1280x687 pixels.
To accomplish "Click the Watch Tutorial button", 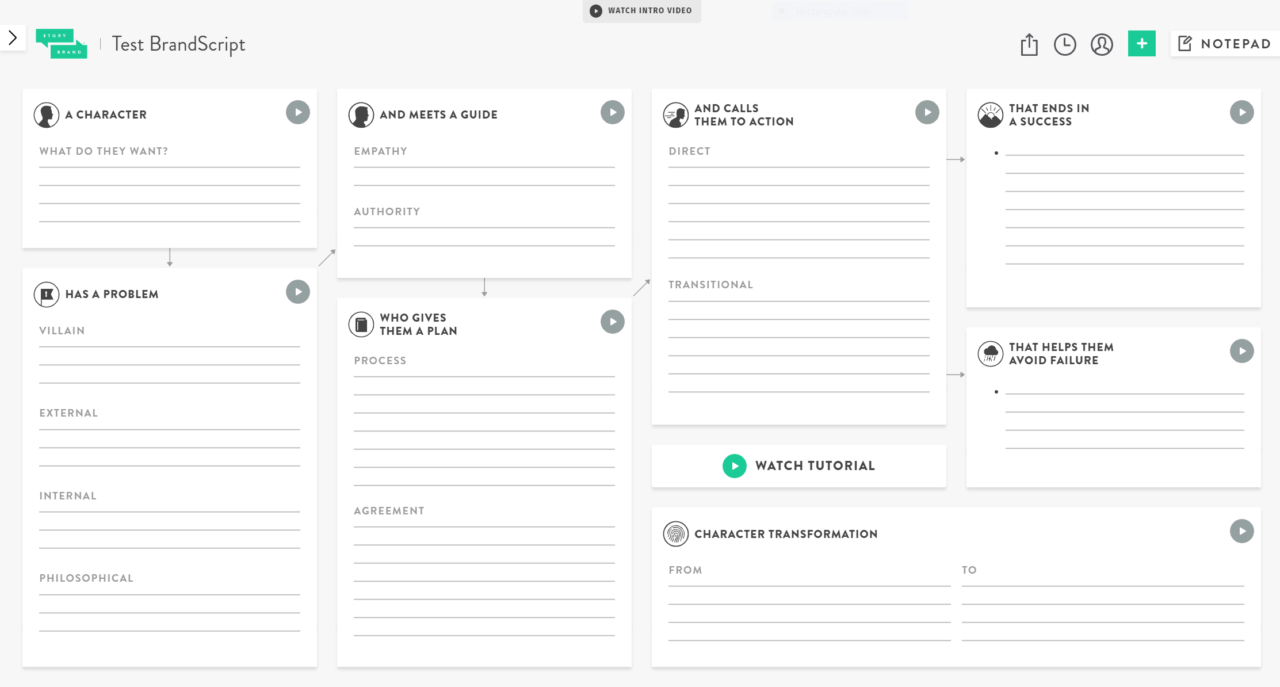I will [798, 465].
